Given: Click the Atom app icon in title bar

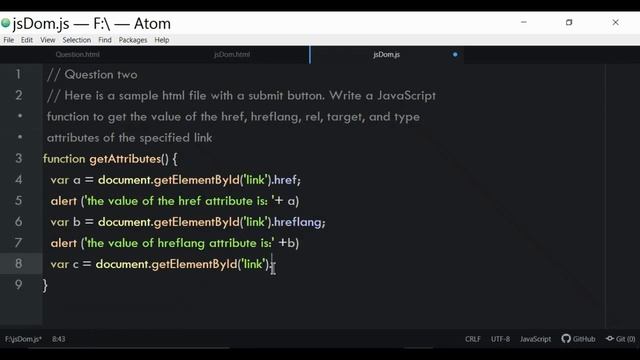Looking at the screenshot, I should coord(5,23).
